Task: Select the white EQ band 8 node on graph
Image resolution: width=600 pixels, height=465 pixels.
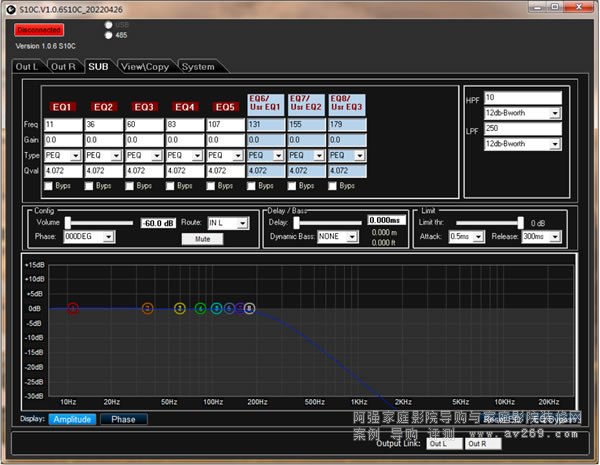Action: point(249,309)
